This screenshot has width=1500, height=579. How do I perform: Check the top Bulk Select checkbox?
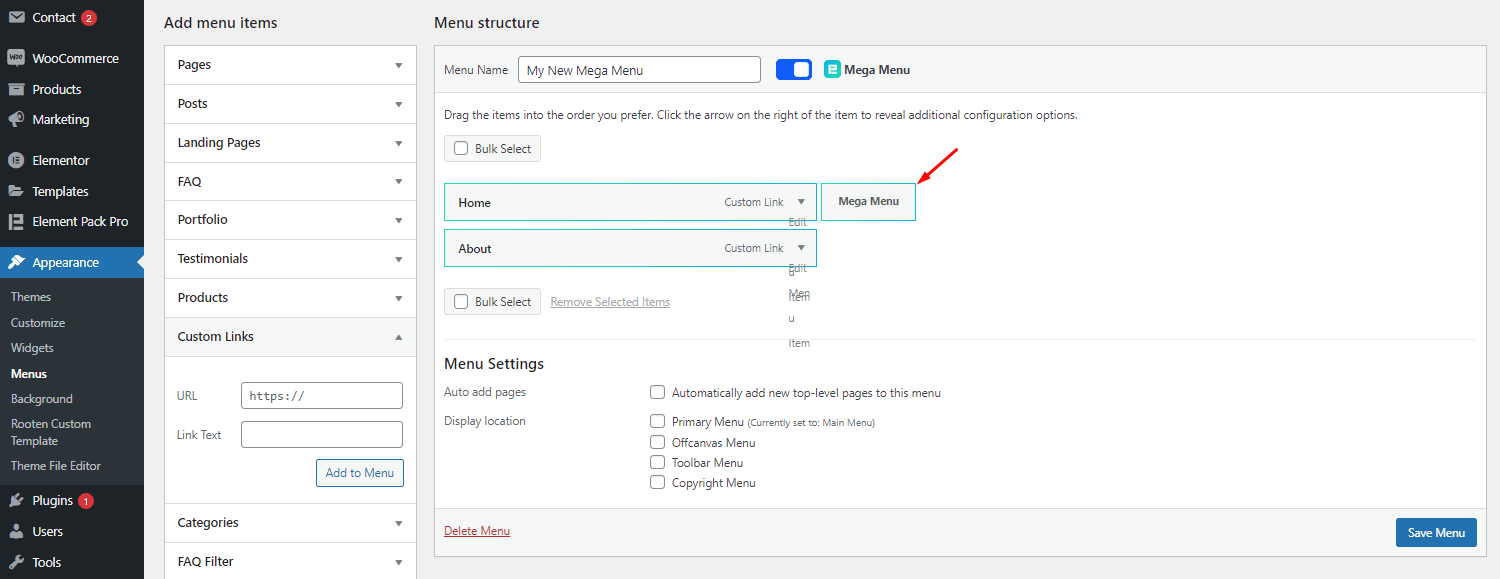tap(461, 149)
